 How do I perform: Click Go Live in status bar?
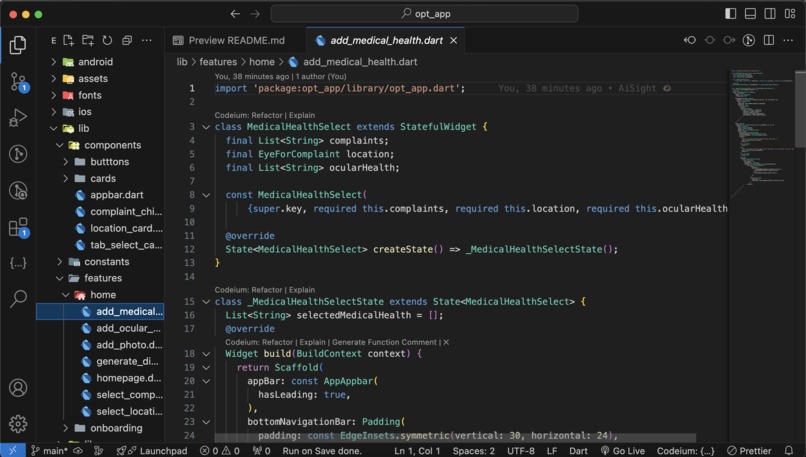coord(624,451)
